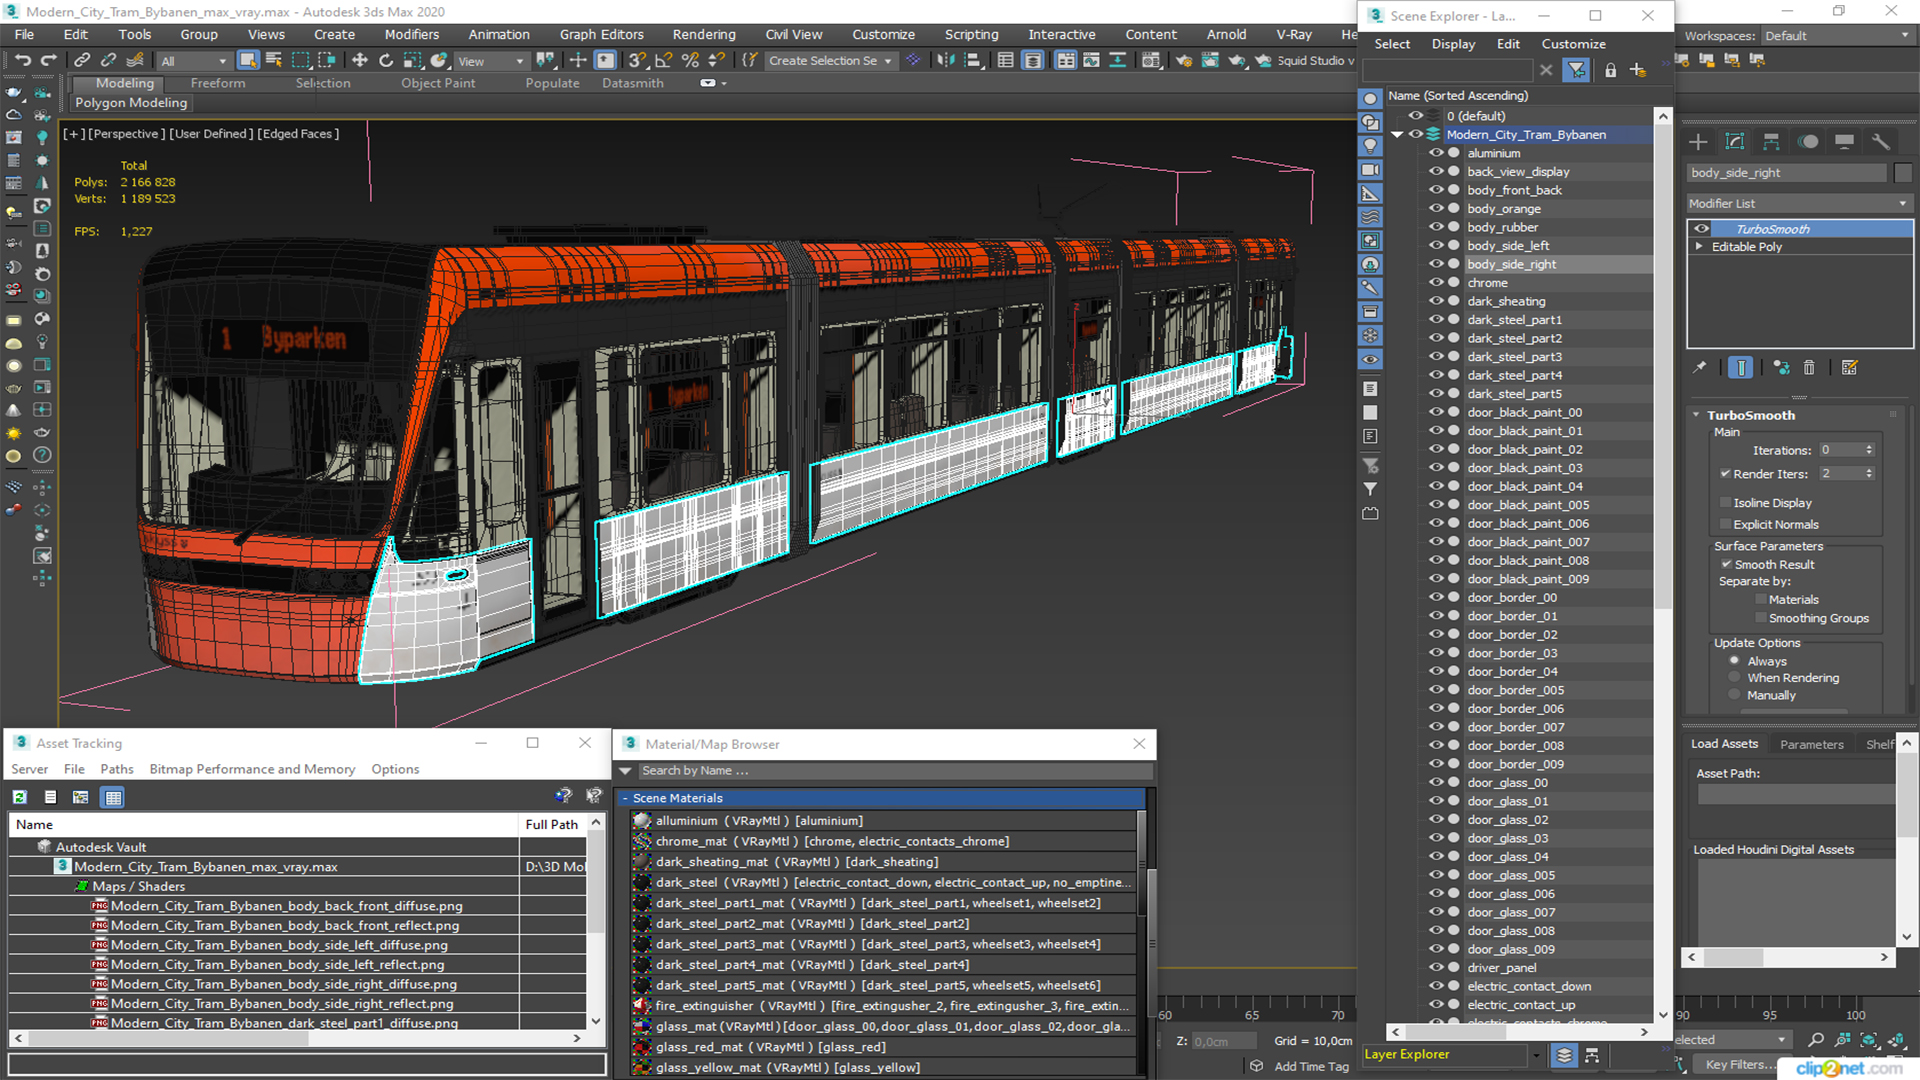The width and height of the screenshot is (1920, 1080).
Task: Select the Rotate transform tool
Action: pyautogui.click(x=386, y=61)
